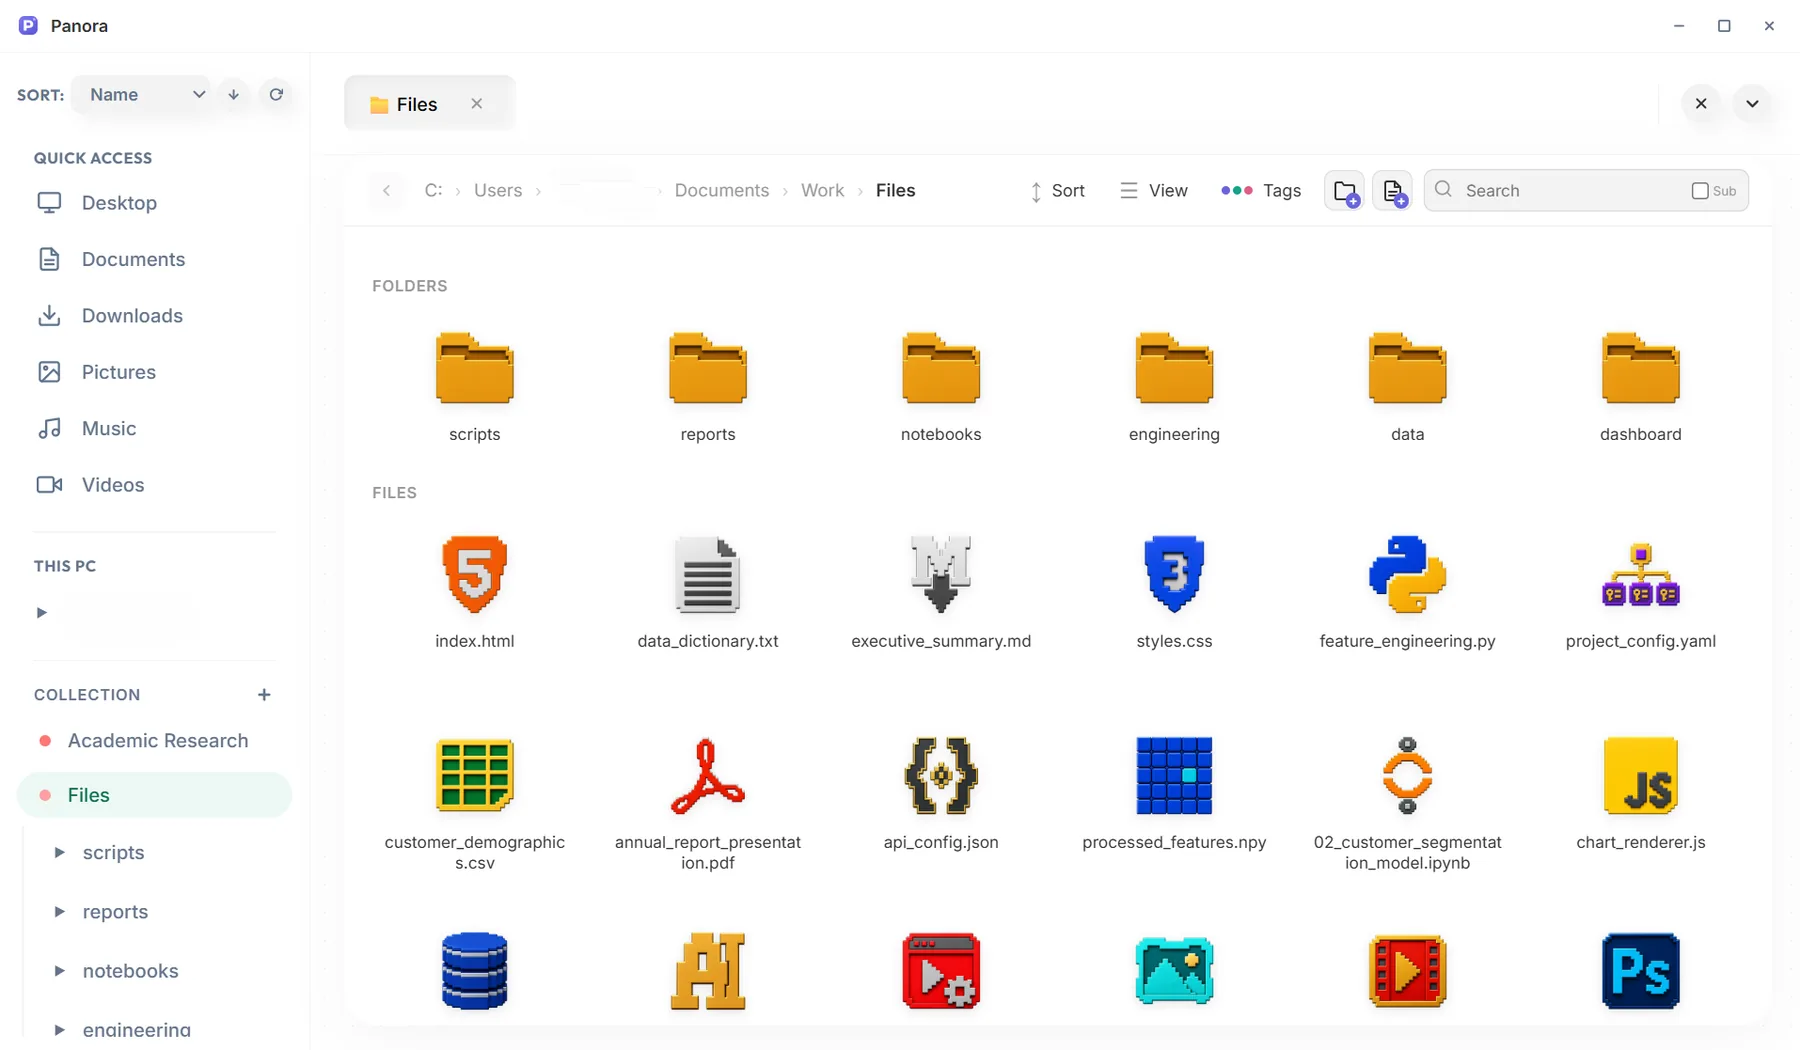This screenshot has height=1050, width=1800.
Task: Open the Tags menu
Action: (1261, 190)
